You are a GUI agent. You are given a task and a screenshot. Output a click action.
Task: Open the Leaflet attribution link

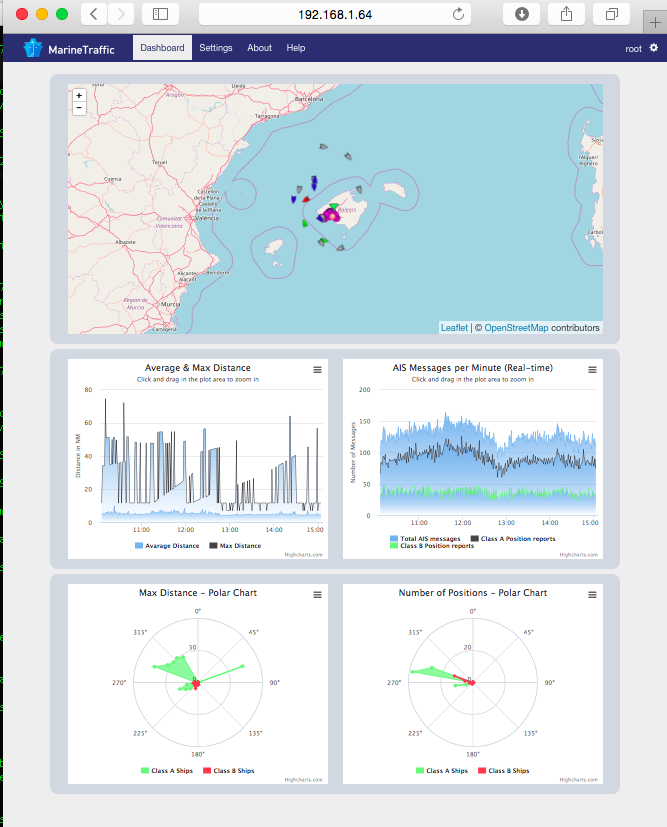click(x=454, y=328)
